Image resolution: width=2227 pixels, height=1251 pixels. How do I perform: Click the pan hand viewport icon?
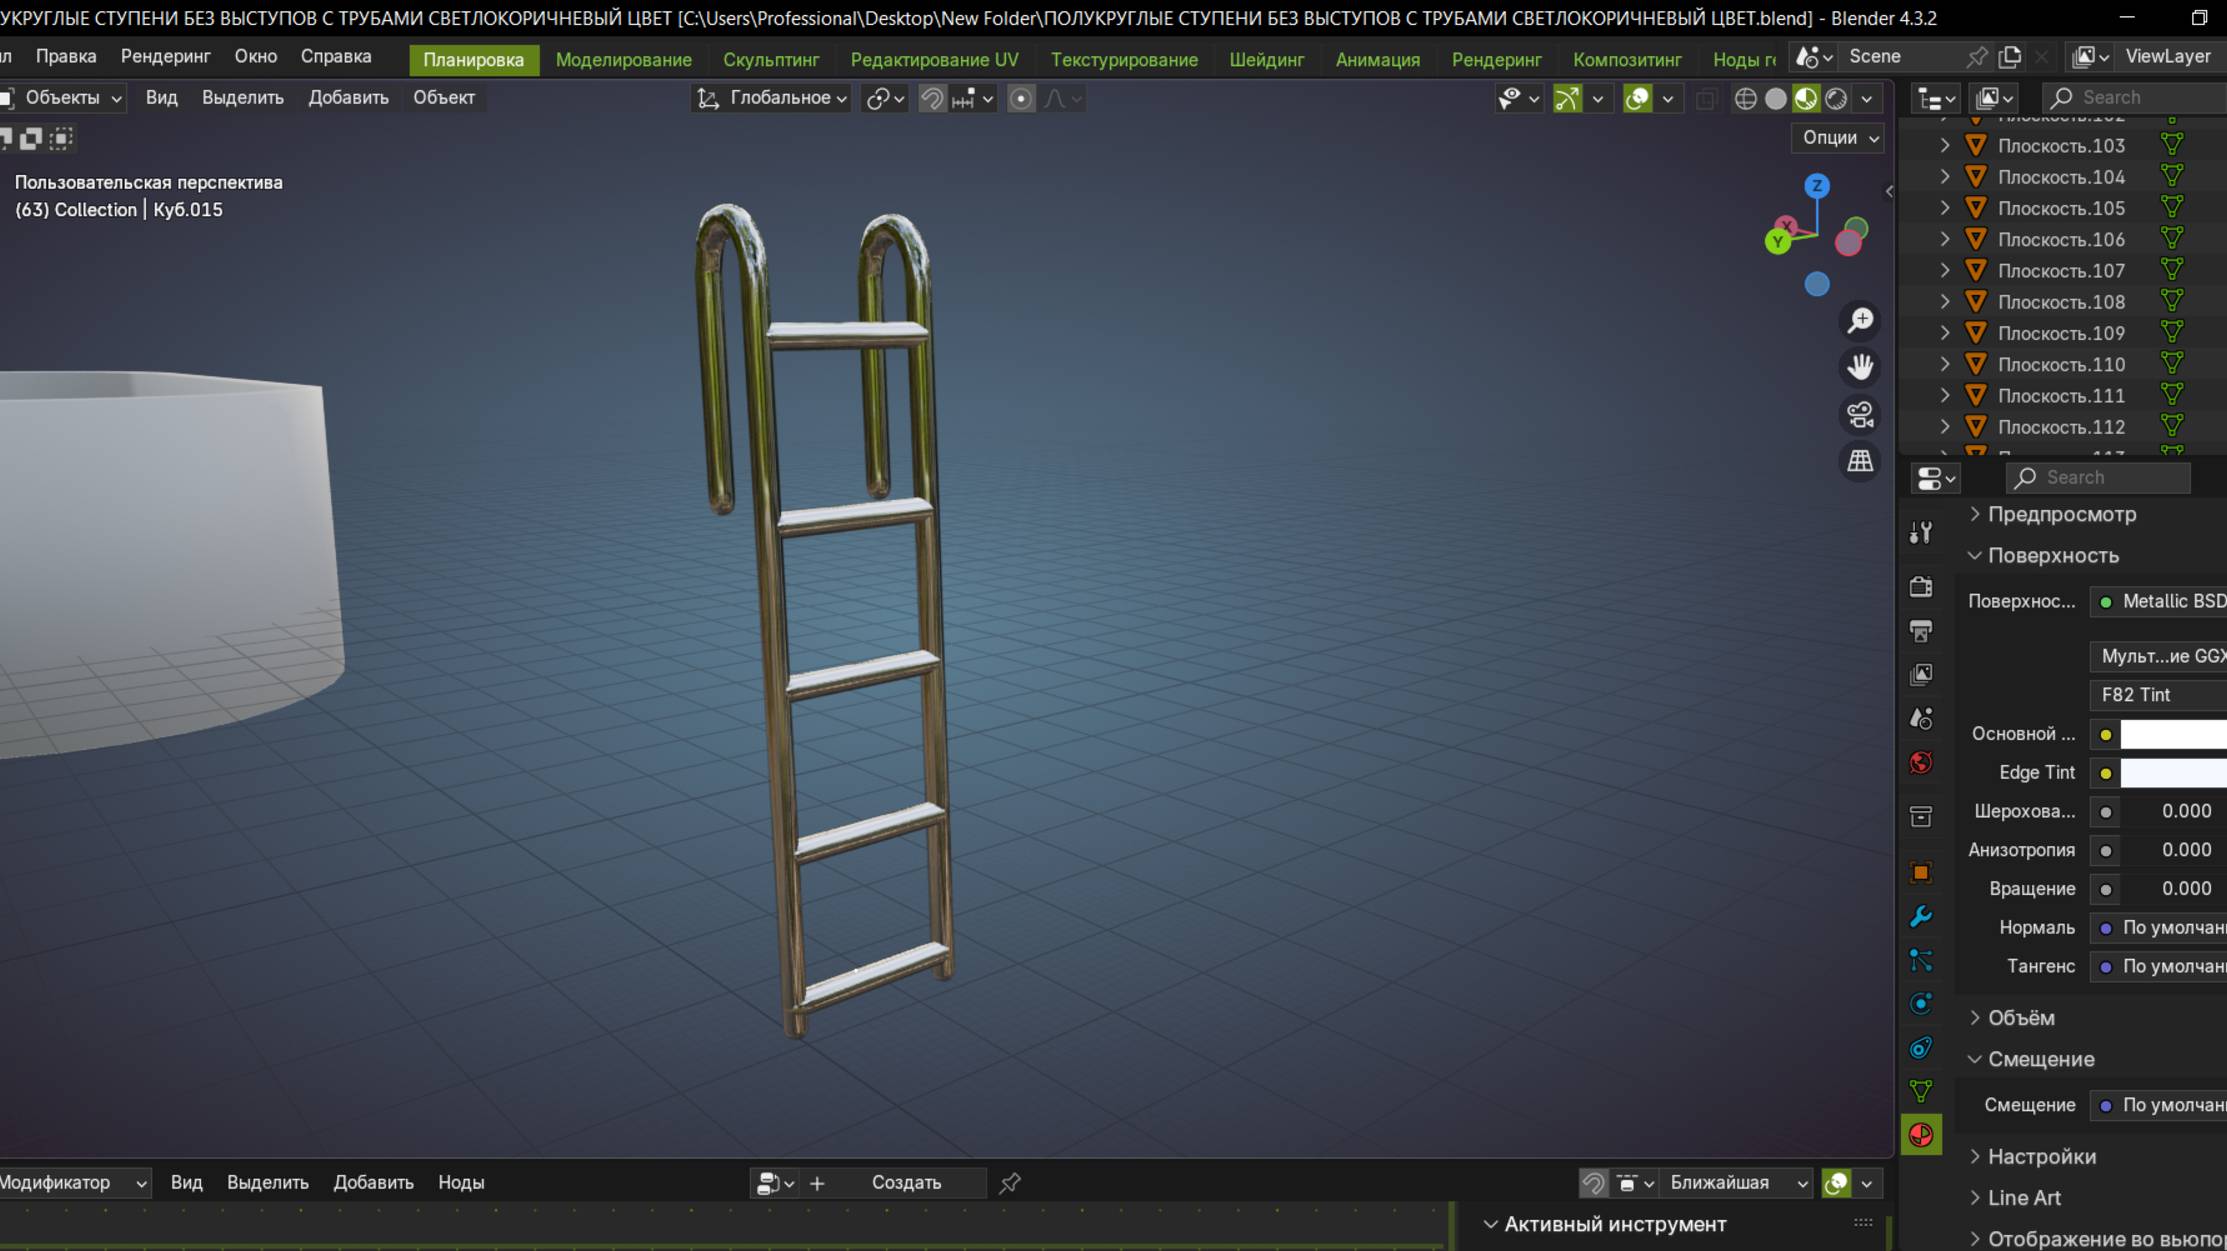[x=1860, y=367]
